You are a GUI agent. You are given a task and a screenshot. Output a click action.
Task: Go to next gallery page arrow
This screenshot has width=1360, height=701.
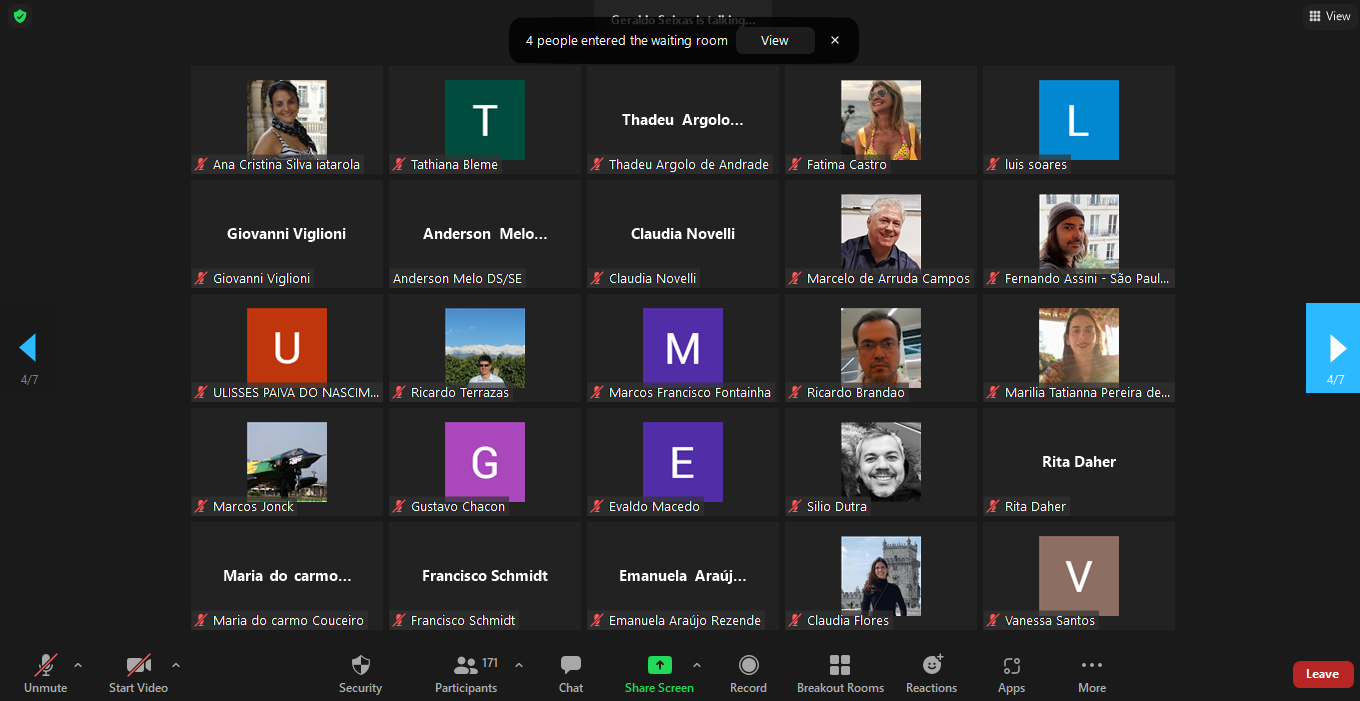[x=1336, y=348]
